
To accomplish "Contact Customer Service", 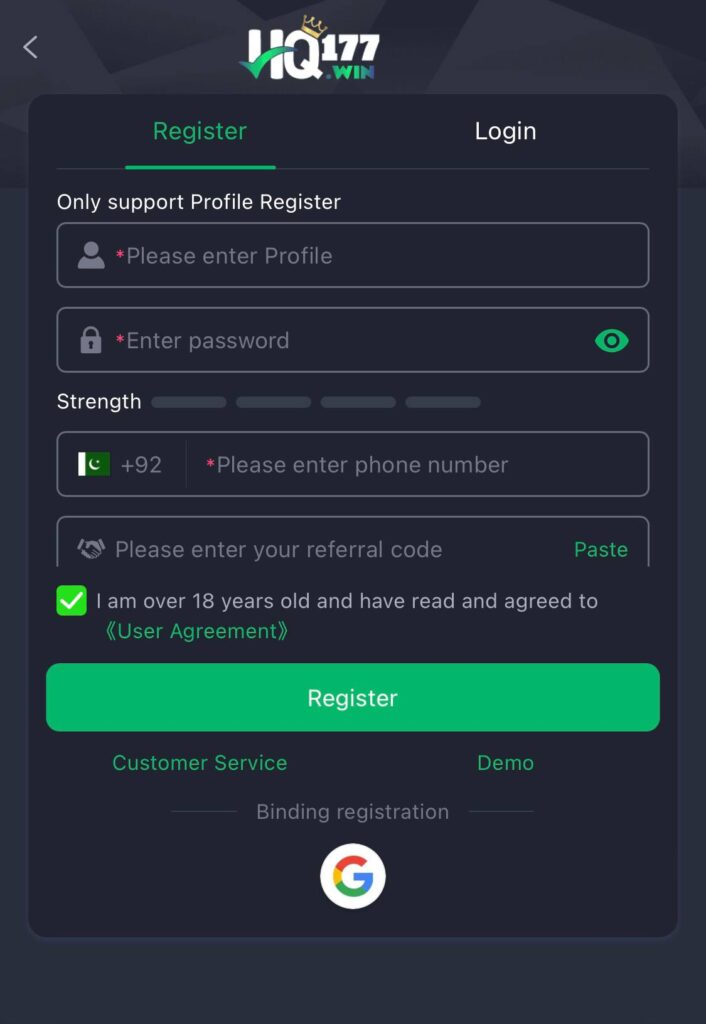I will tap(199, 762).
